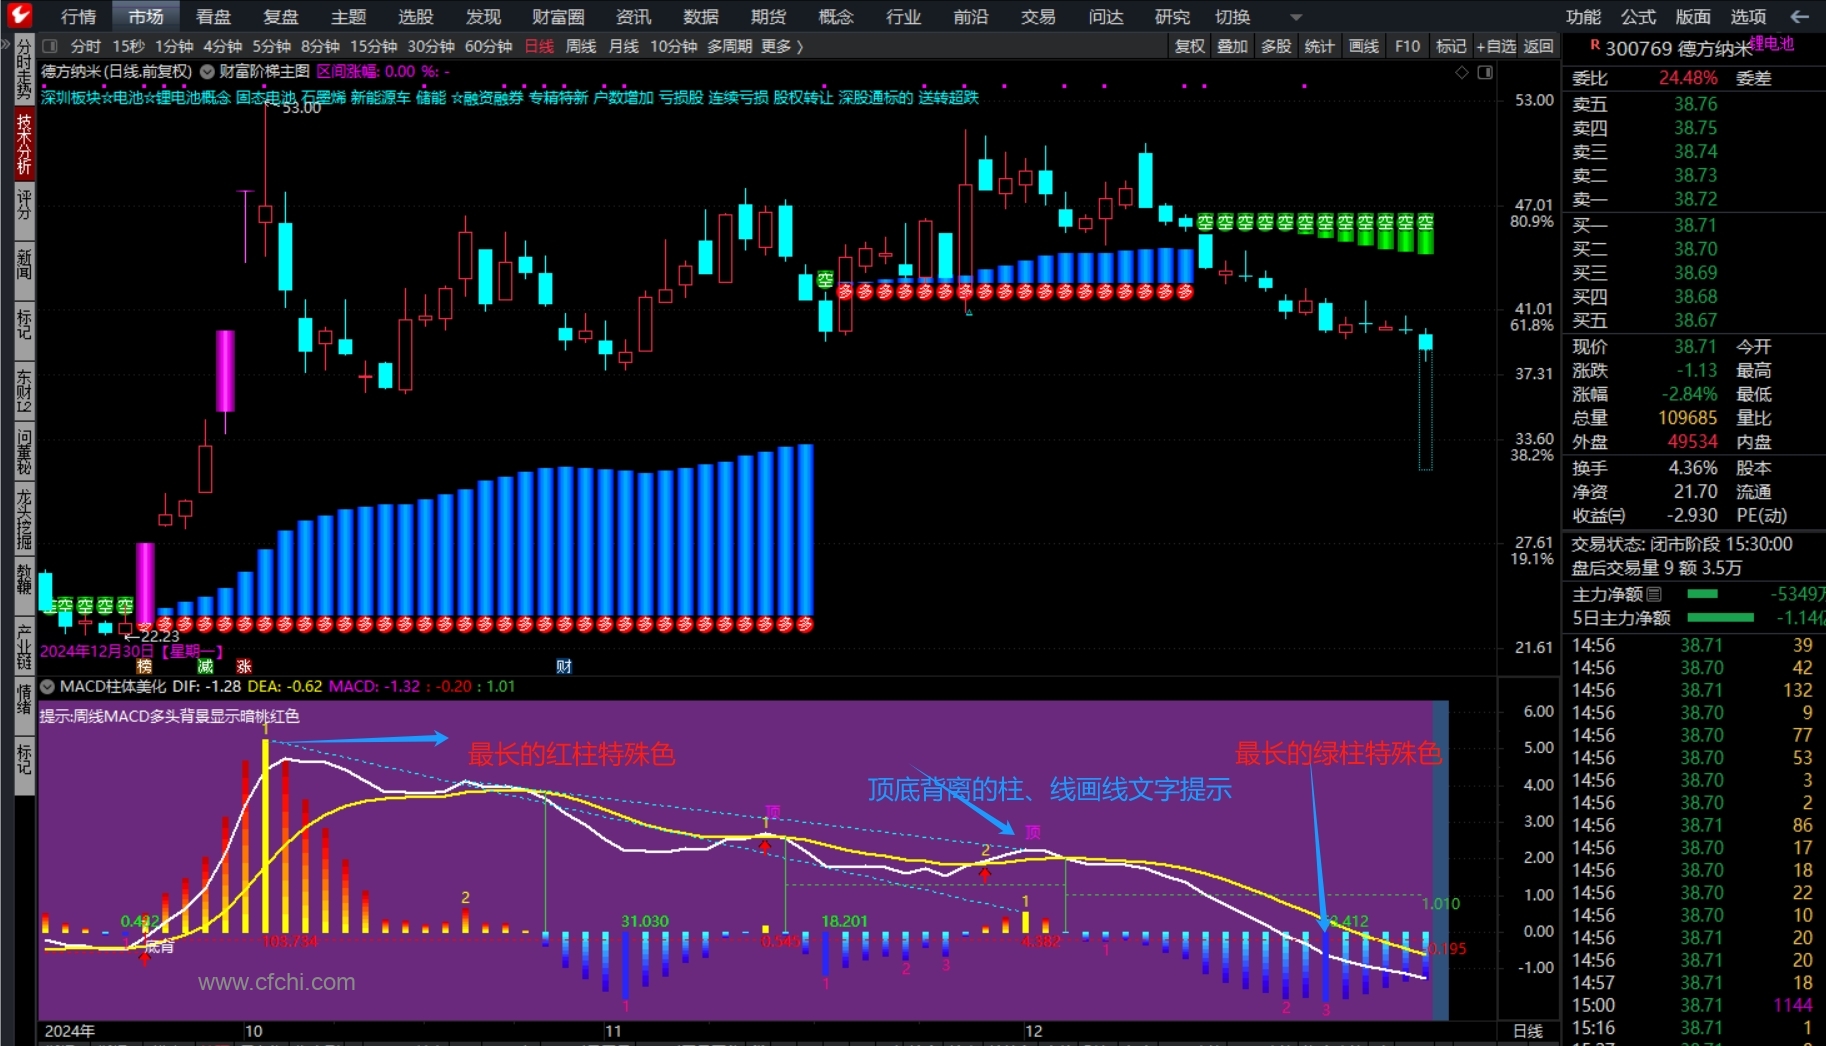The height and width of the screenshot is (1046, 1826).
Task: Open 问董秘 sidebar tab
Action: (24, 451)
